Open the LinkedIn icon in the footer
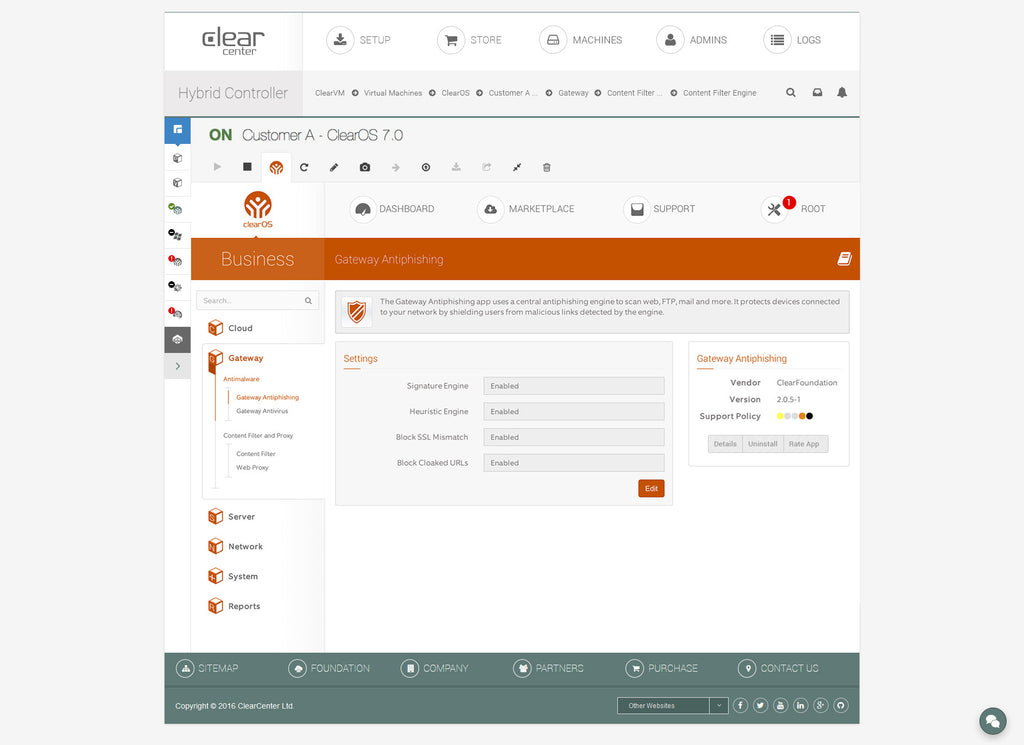 [801, 705]
